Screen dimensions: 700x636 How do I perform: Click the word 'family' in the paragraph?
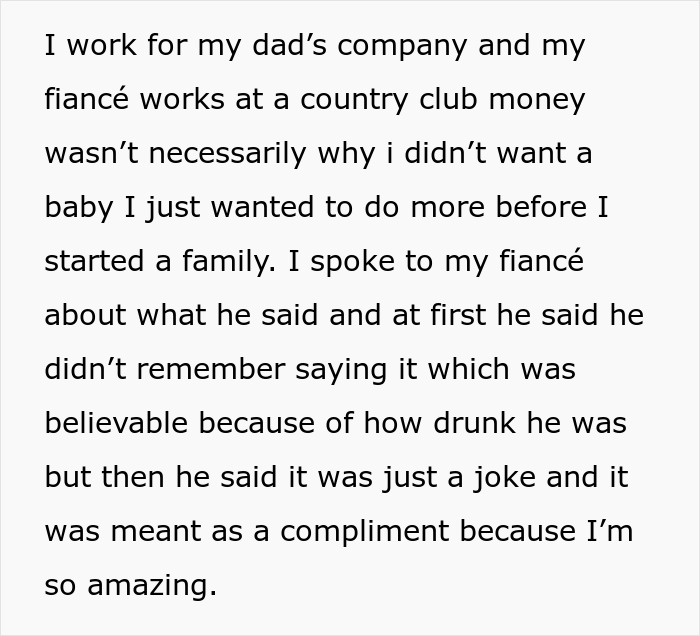[222, 261]
